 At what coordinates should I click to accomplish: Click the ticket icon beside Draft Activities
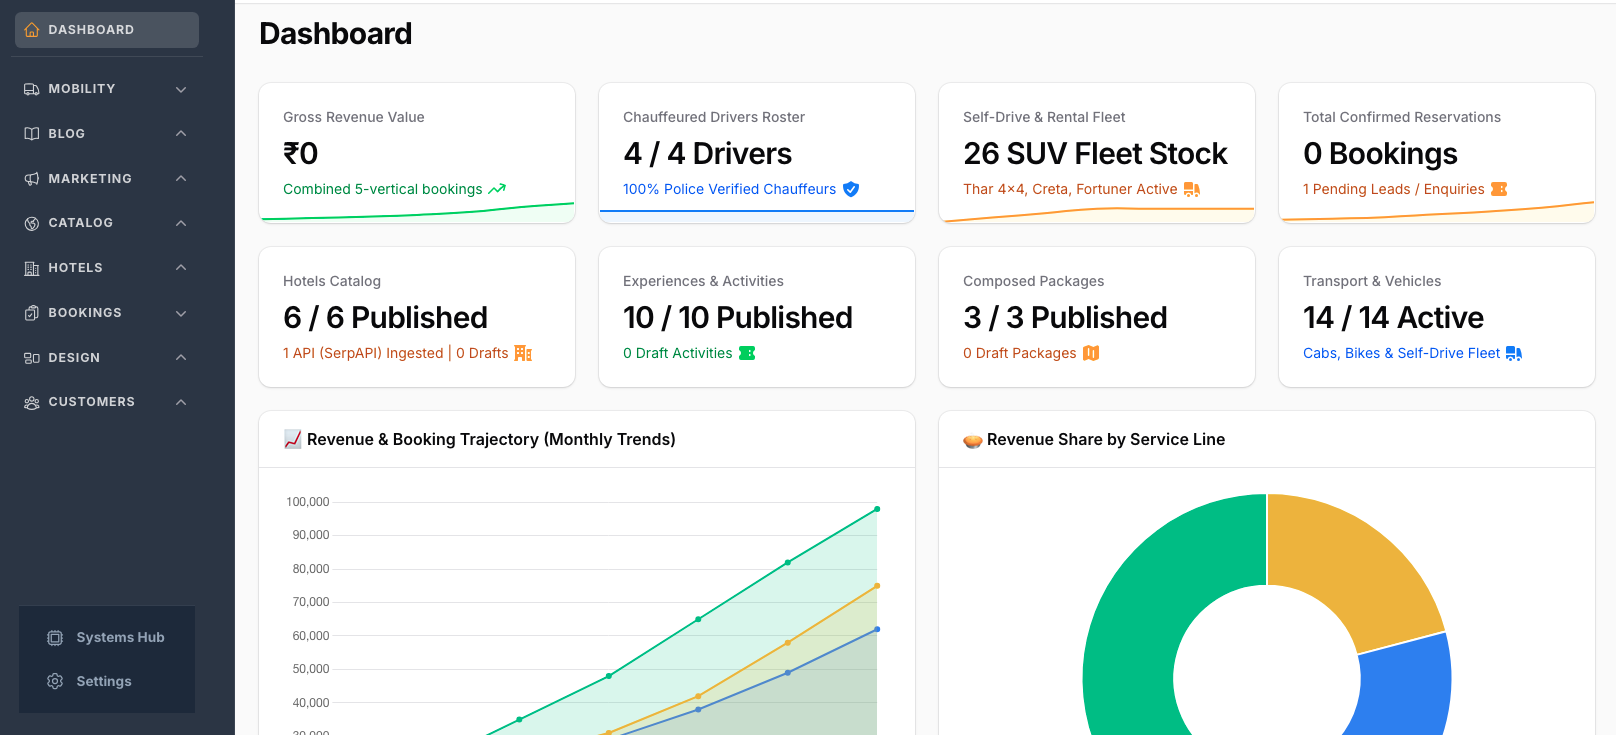click(747, 353)
